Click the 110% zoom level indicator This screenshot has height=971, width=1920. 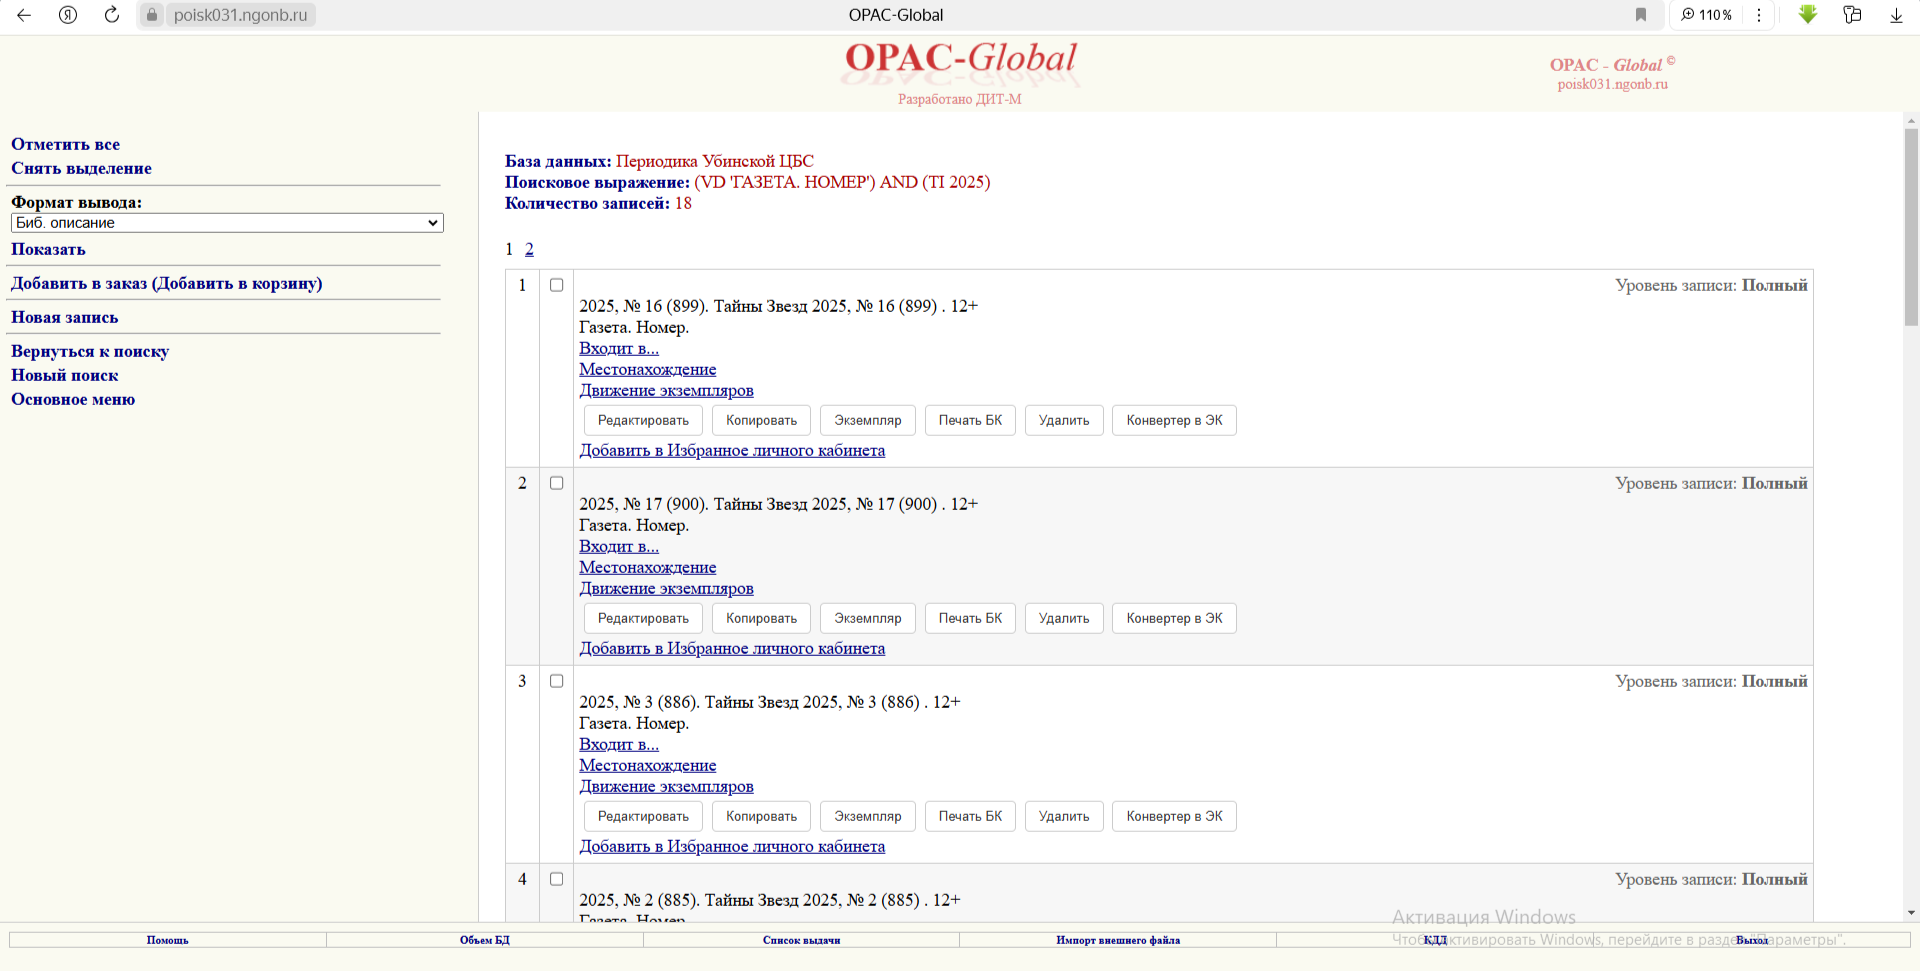pyautogui.click(x=1707, y=15)
